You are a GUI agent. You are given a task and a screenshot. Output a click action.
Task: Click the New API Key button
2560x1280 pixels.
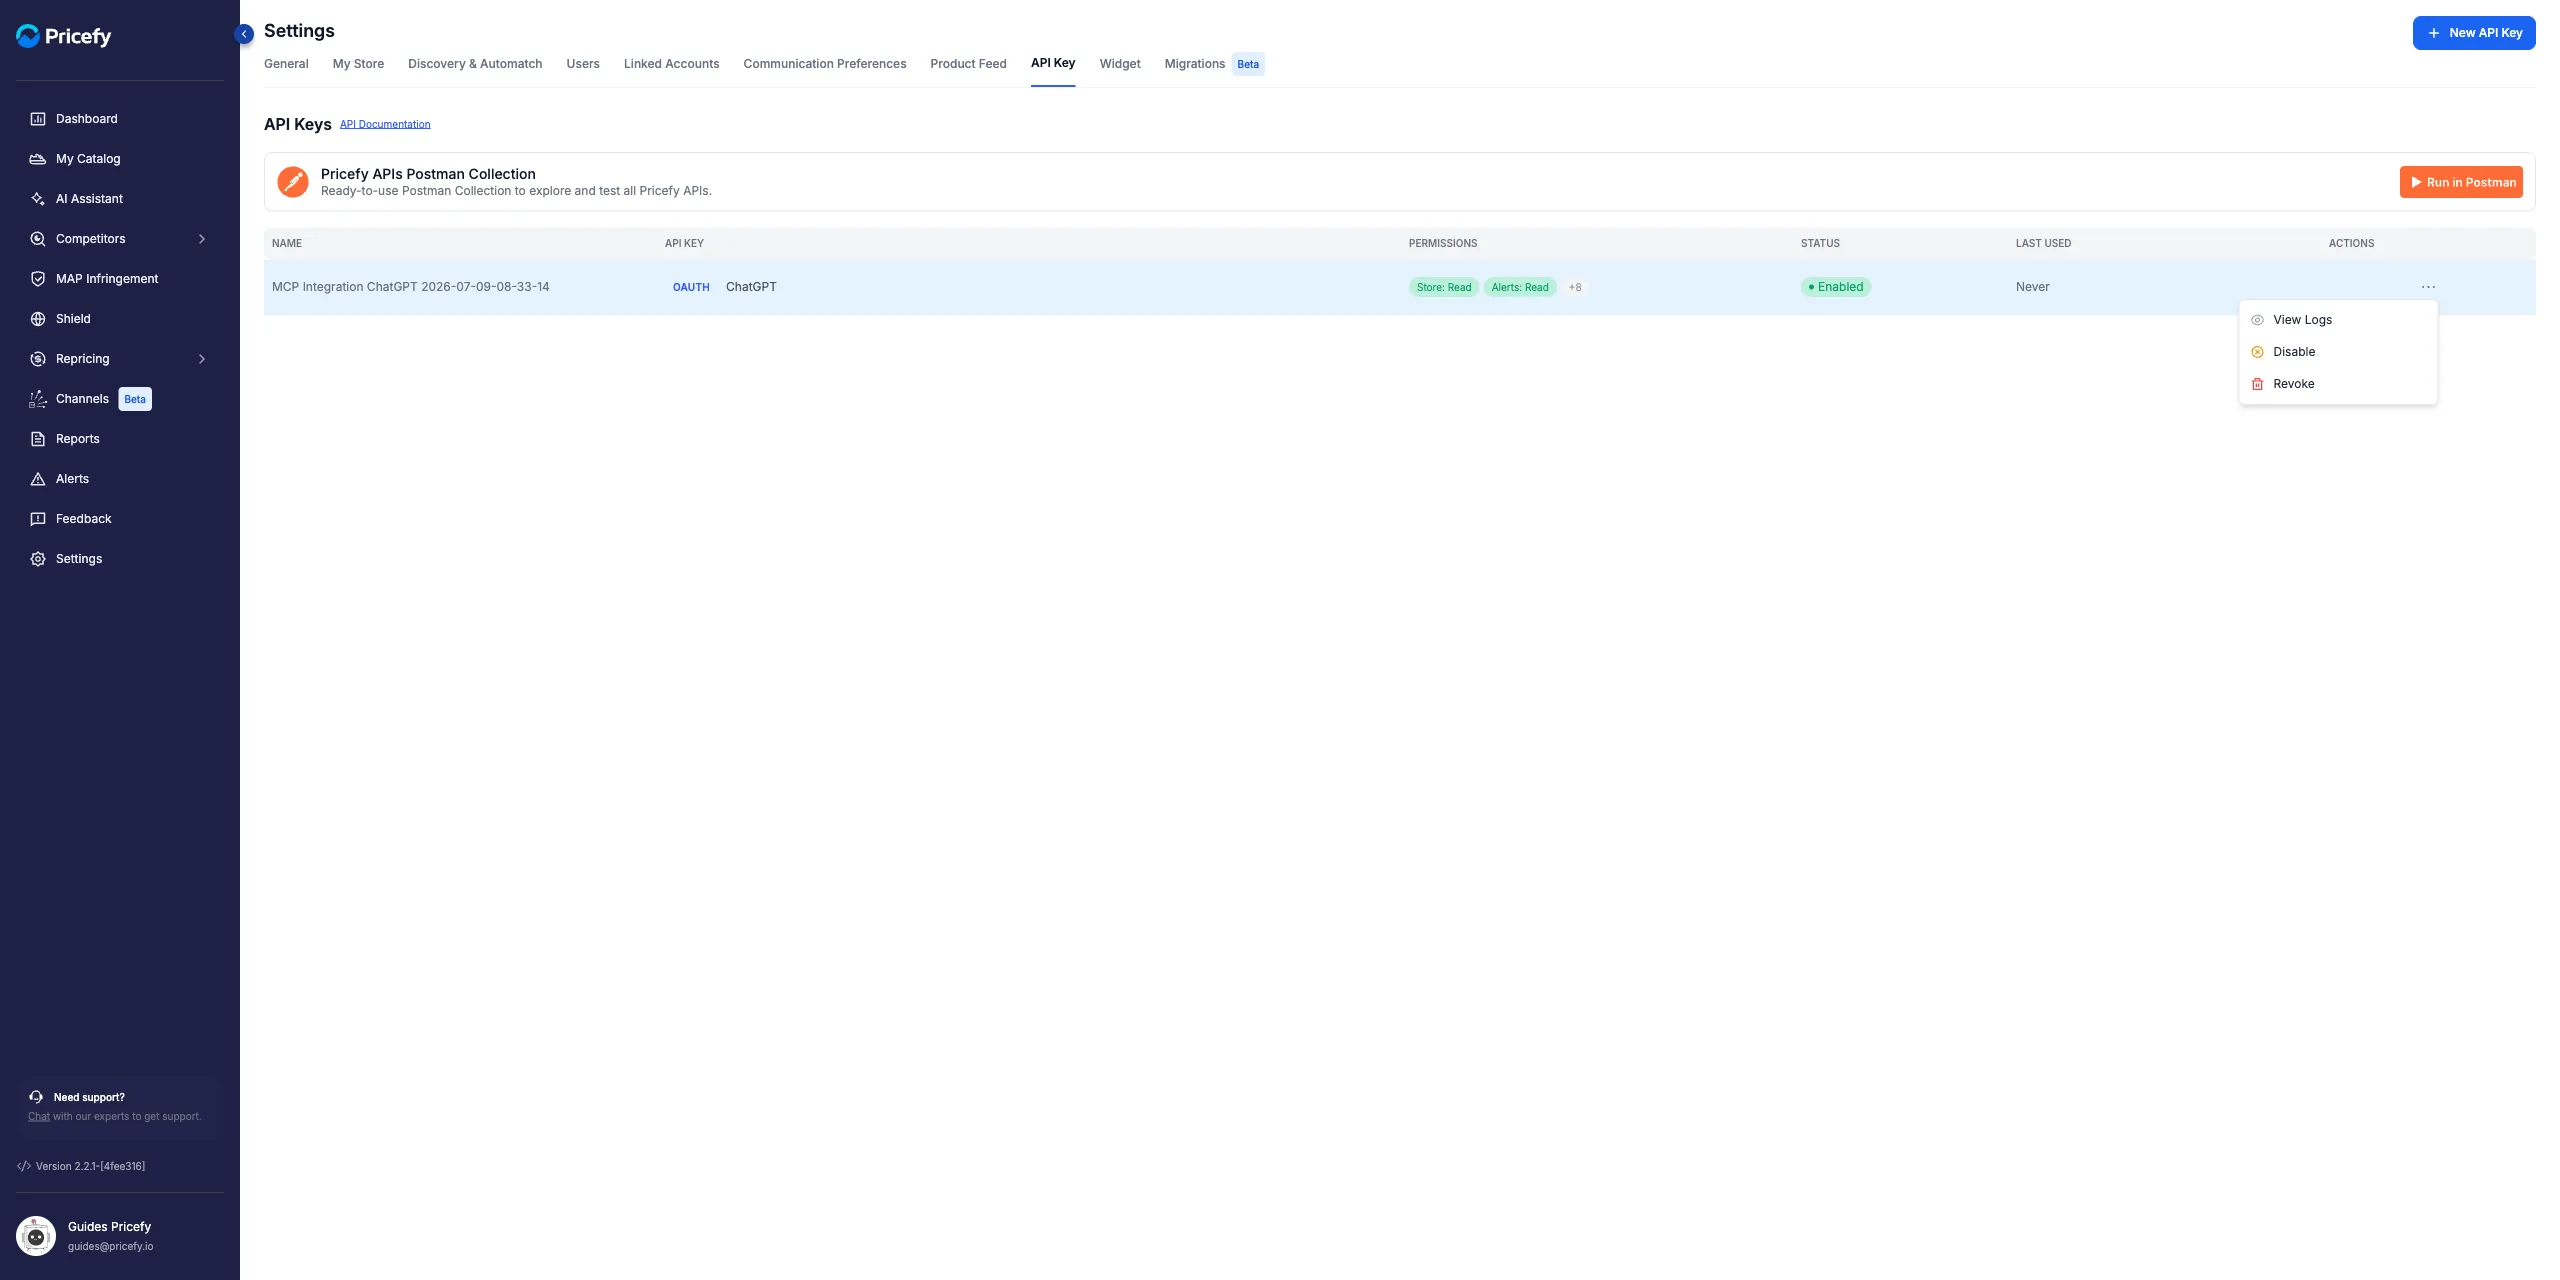2474,33
